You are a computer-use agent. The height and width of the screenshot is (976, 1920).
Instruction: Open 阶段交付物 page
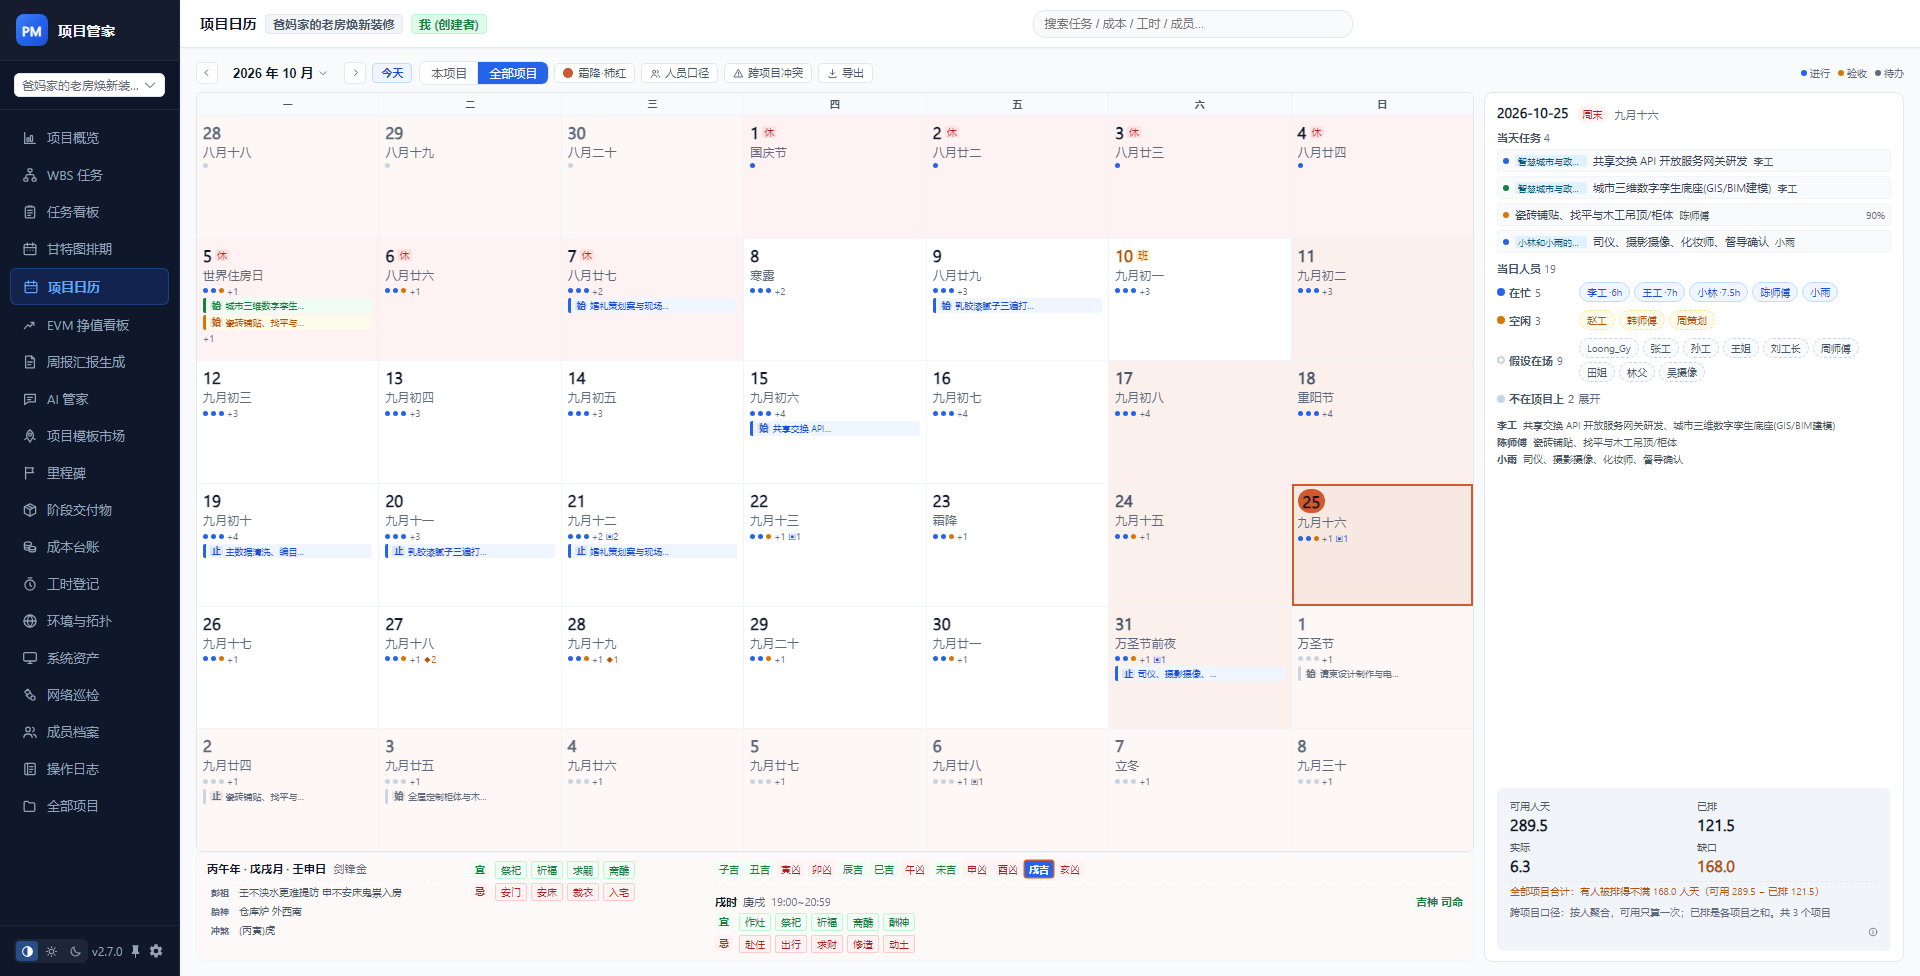(x=89, y=510)
